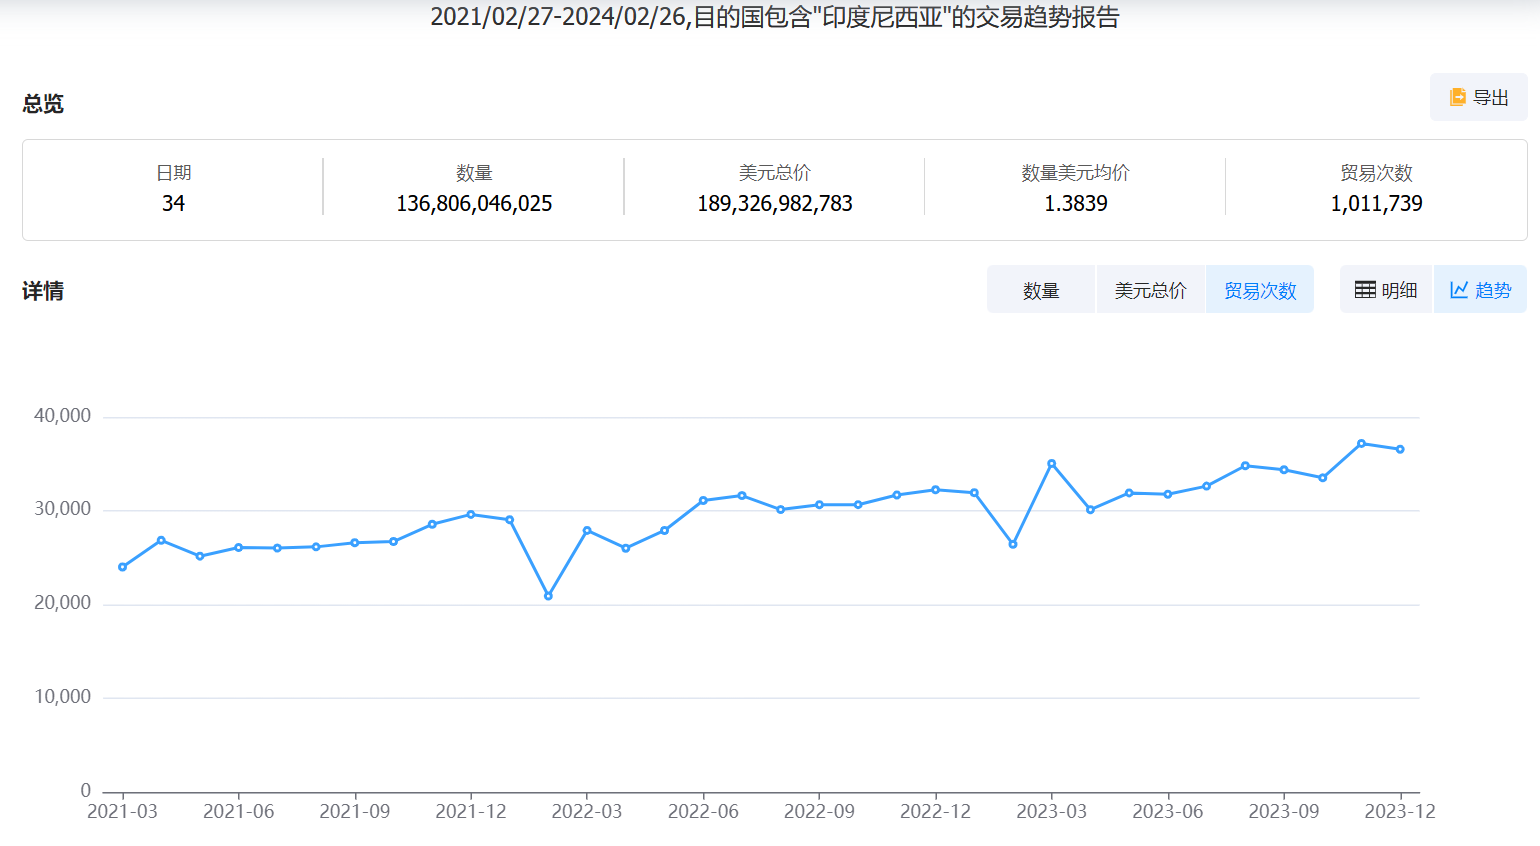Click the highest data point near 2023-11
1540x846 pixels.
(1361, 444)
